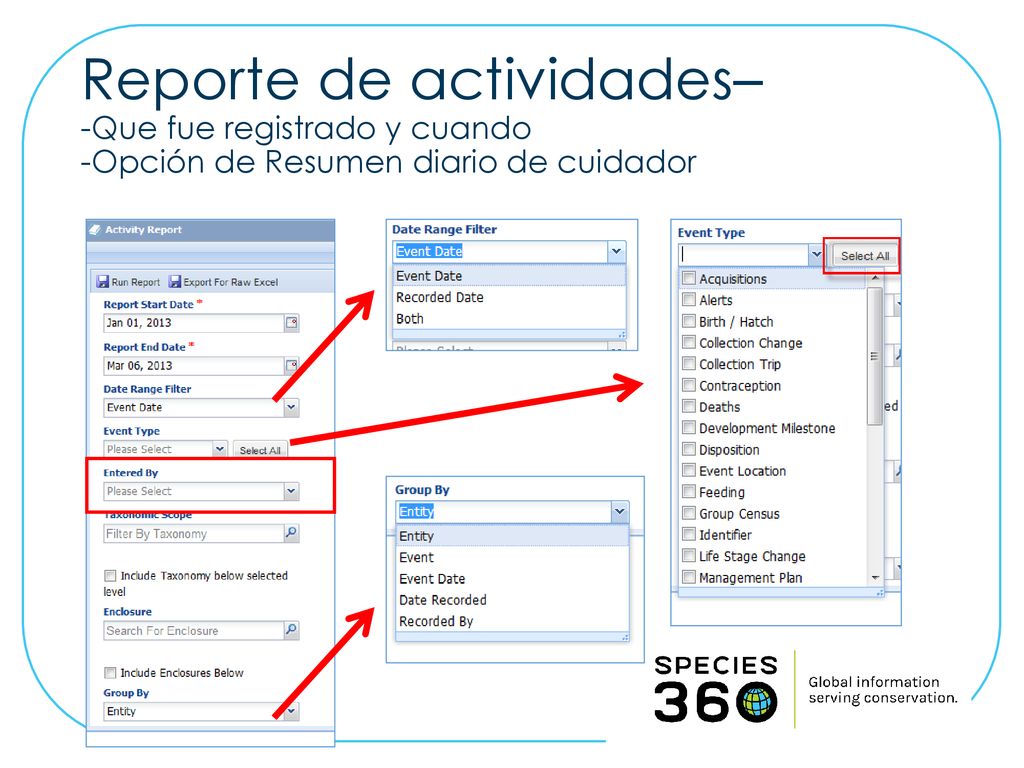Check Life Stage Change event type
Screen dimensions: 1024x768
(688, 556)
